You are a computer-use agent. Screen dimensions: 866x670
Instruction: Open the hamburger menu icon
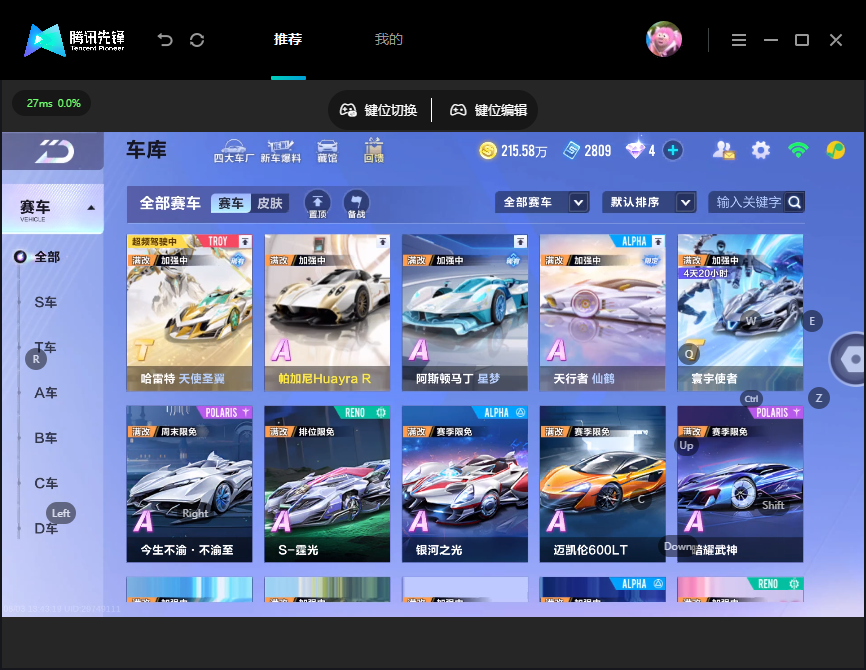[x=739, y=40]
